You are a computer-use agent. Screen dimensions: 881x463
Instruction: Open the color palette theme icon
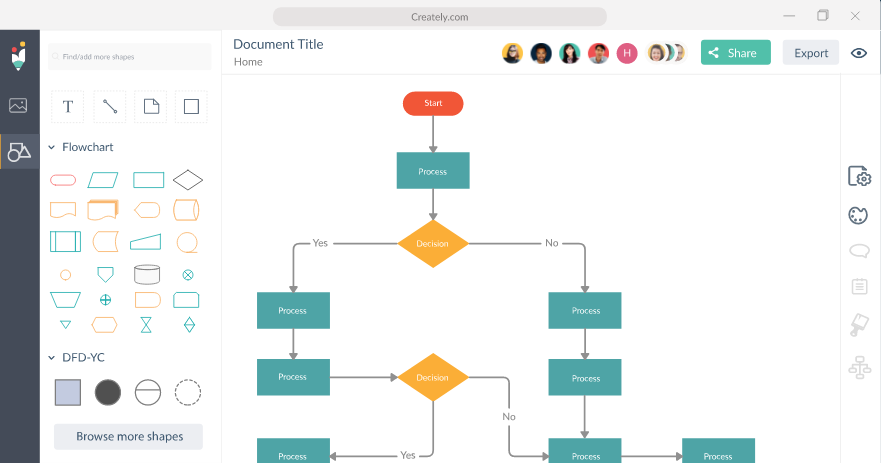858,215
